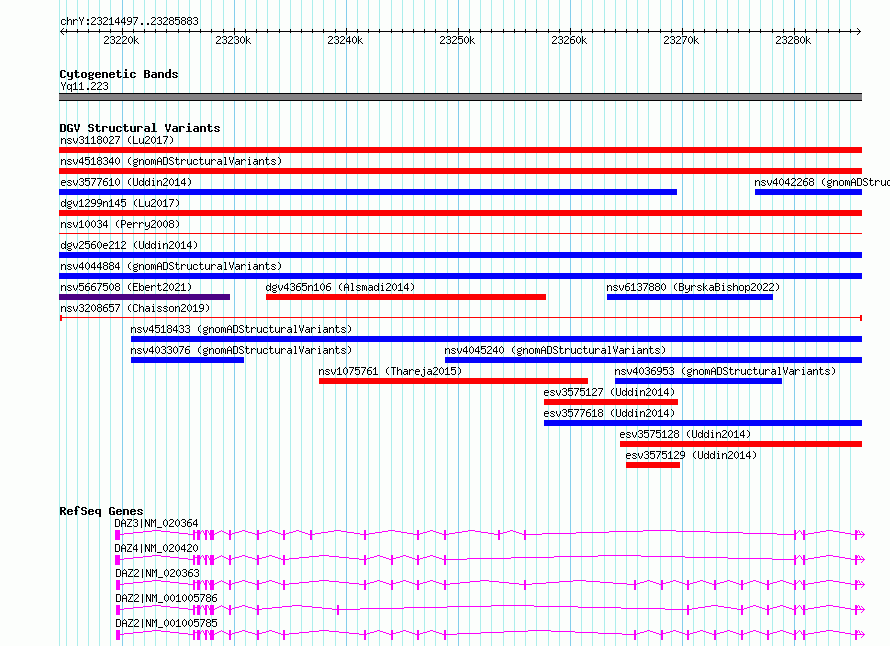The image size is (890, 646).
Task: Click the 23270k ruler tick label
Action: click(681, 41)
